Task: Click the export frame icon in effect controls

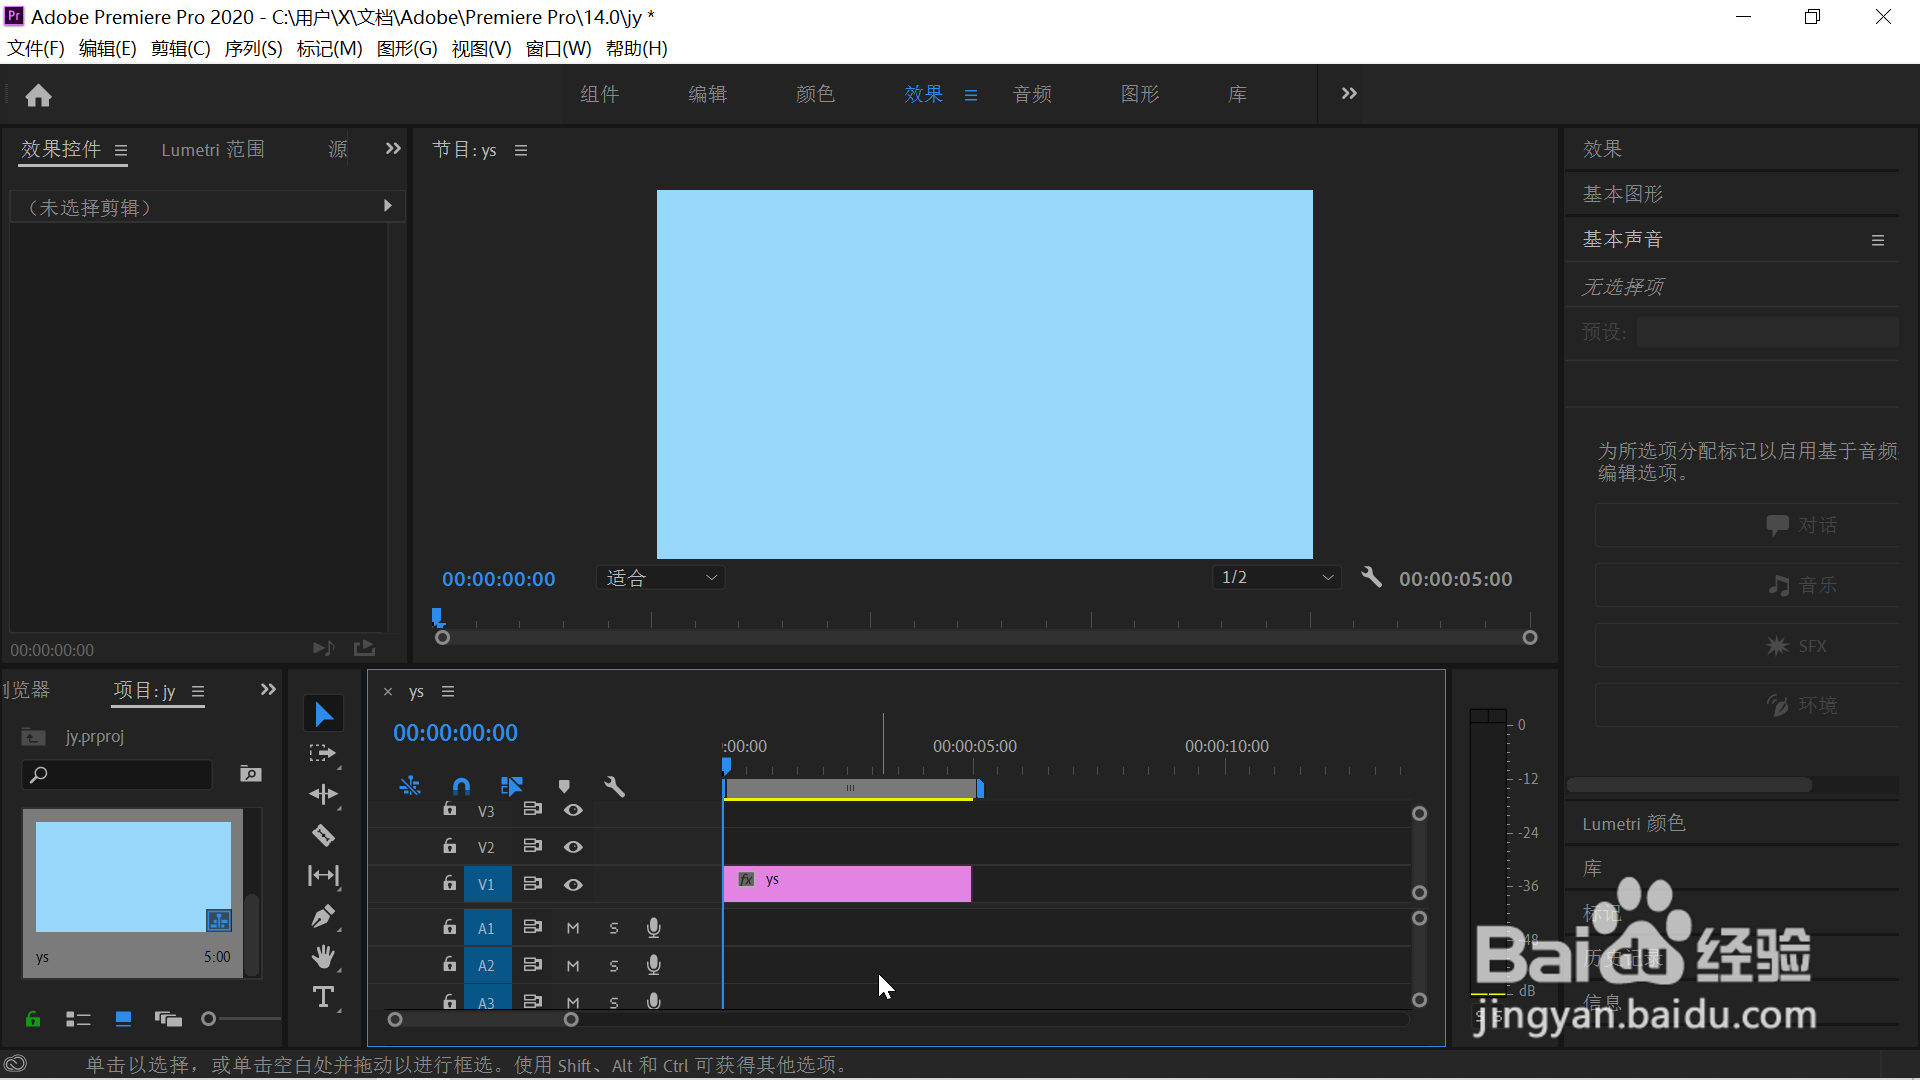Action: 364,649
